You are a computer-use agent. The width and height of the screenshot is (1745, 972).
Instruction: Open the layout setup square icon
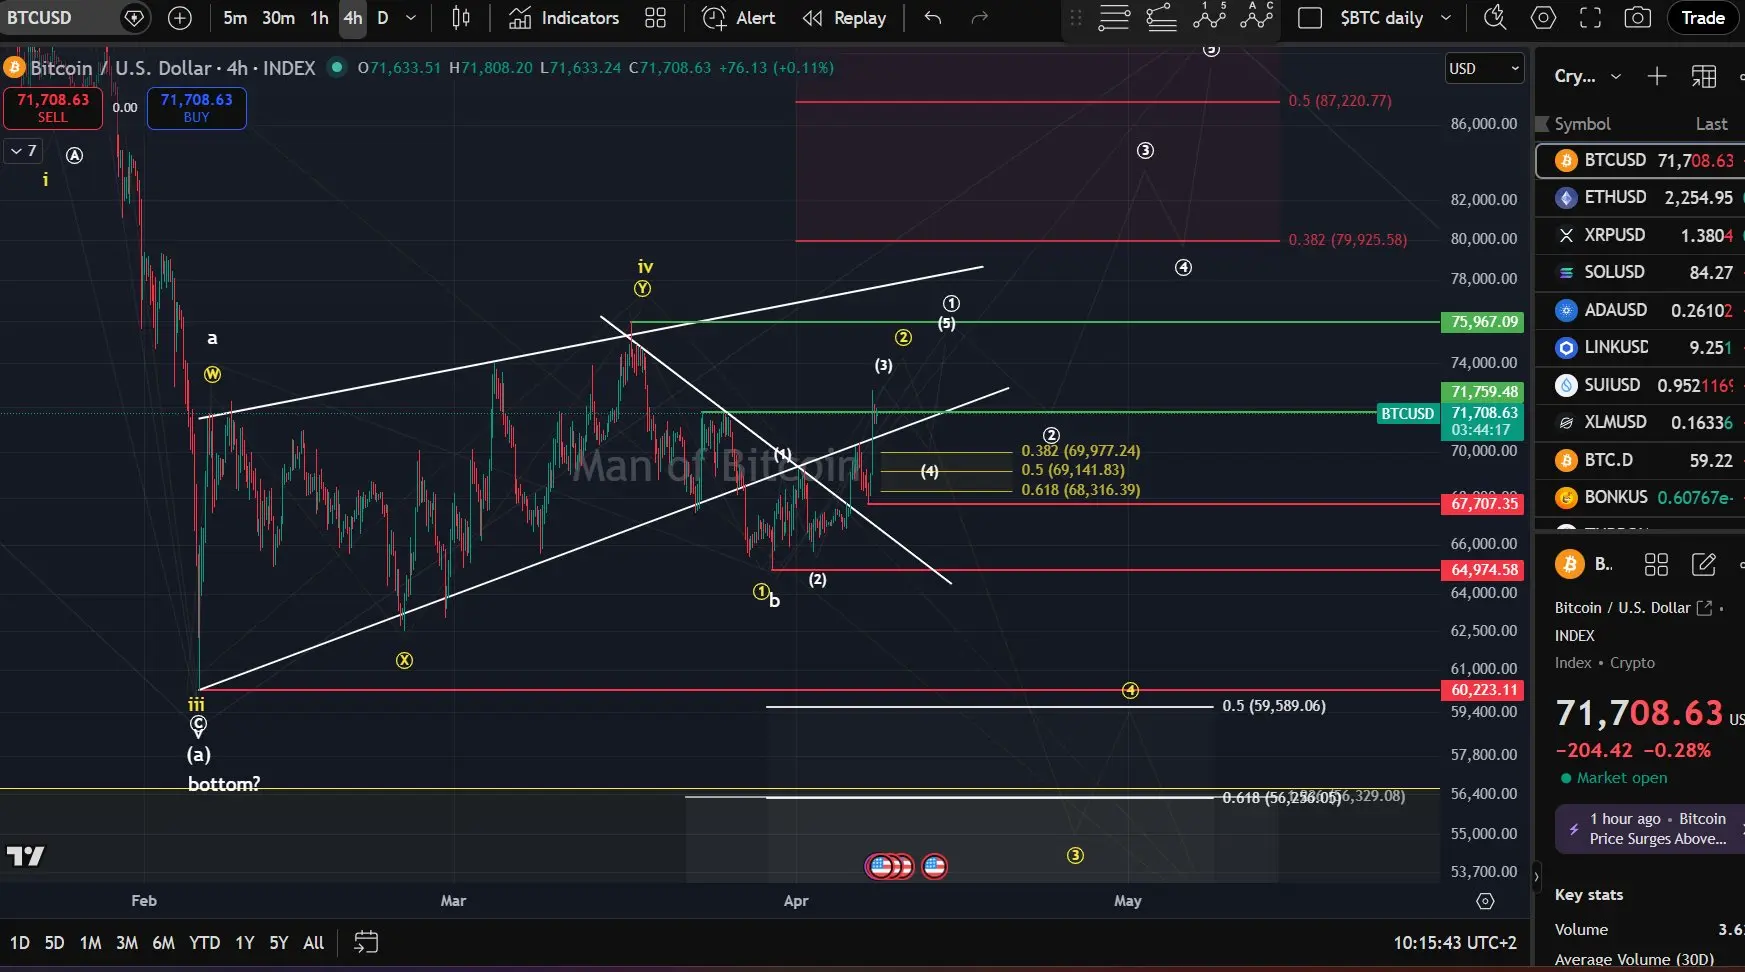(1309, 18)
